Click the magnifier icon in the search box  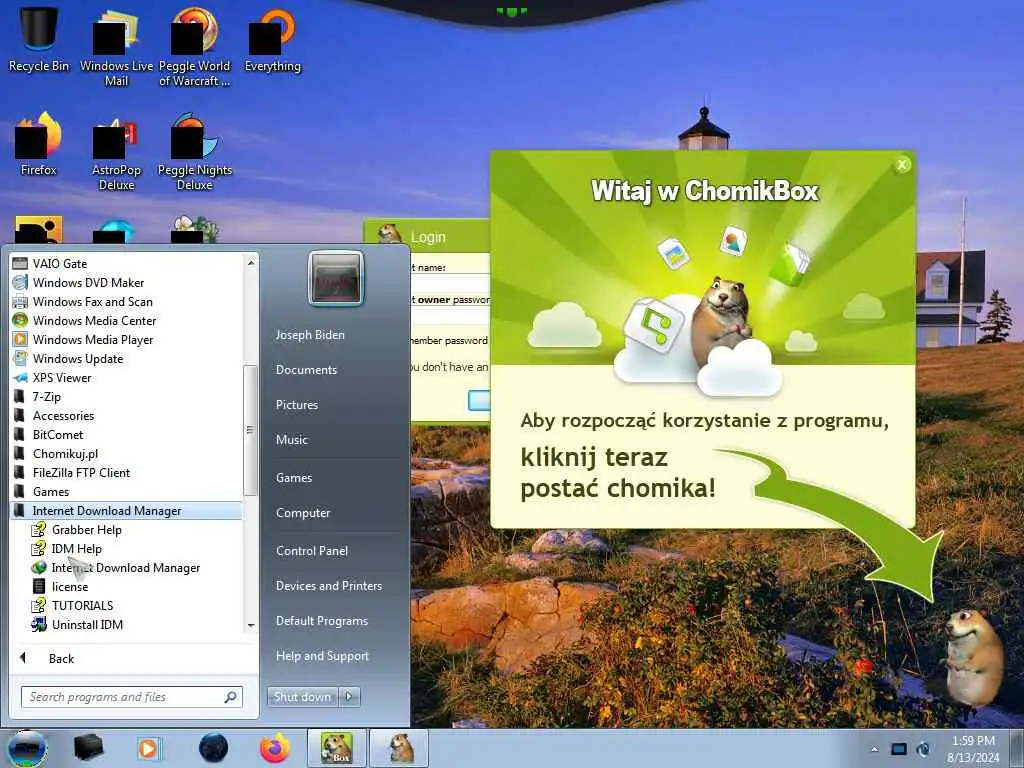coord(231,697)
